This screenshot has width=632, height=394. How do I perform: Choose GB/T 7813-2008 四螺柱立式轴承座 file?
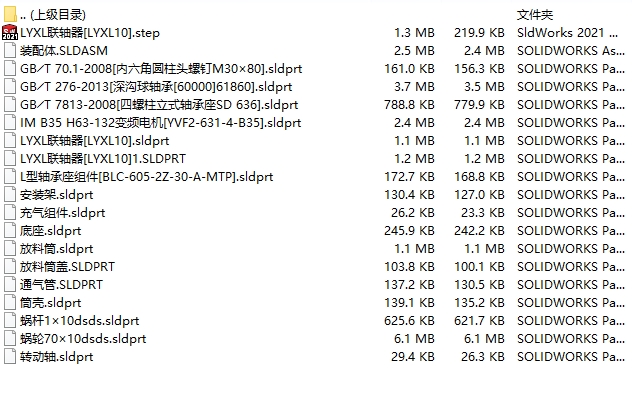click(x=159, y=105)
